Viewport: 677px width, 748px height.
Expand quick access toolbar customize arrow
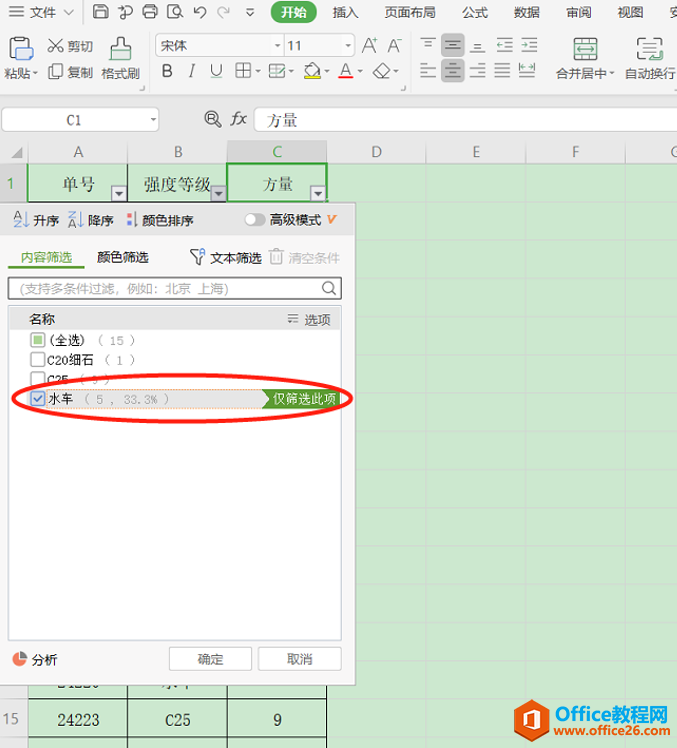tap(250, 12)
